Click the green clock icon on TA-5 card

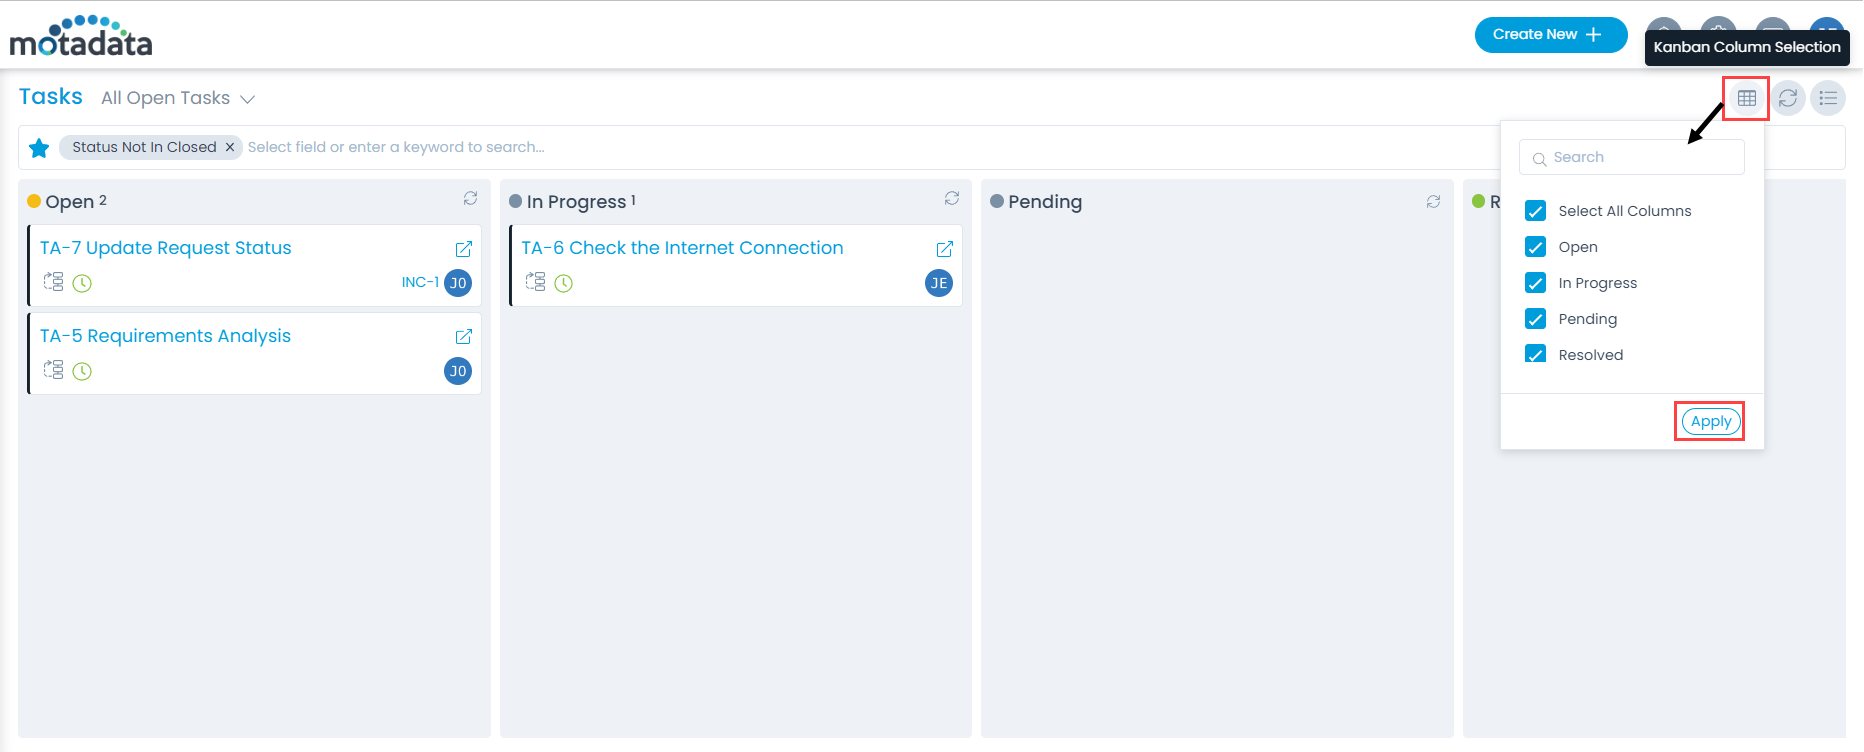pos(82,371)
